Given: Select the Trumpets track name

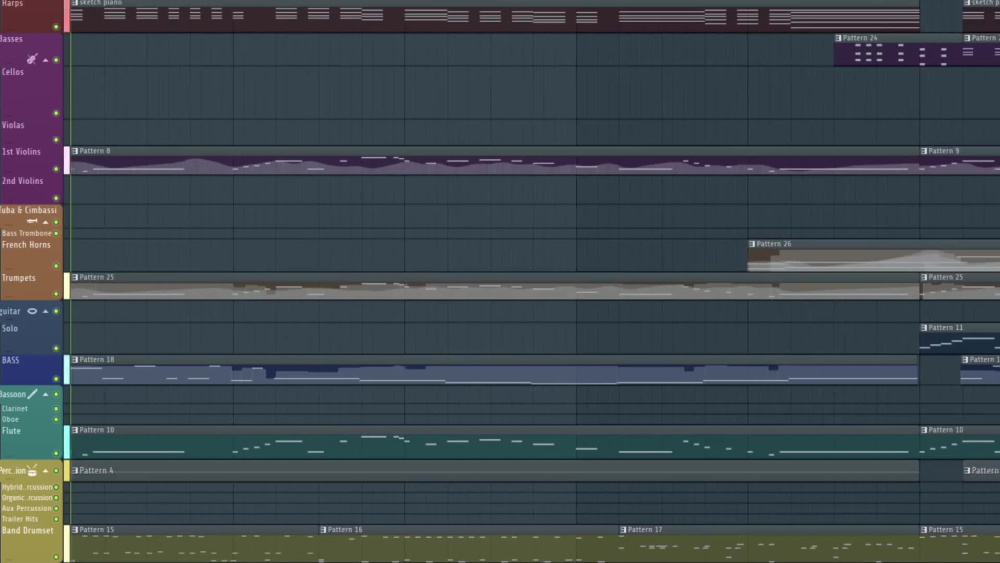Looking at the screenshot, I should [18, 278].
